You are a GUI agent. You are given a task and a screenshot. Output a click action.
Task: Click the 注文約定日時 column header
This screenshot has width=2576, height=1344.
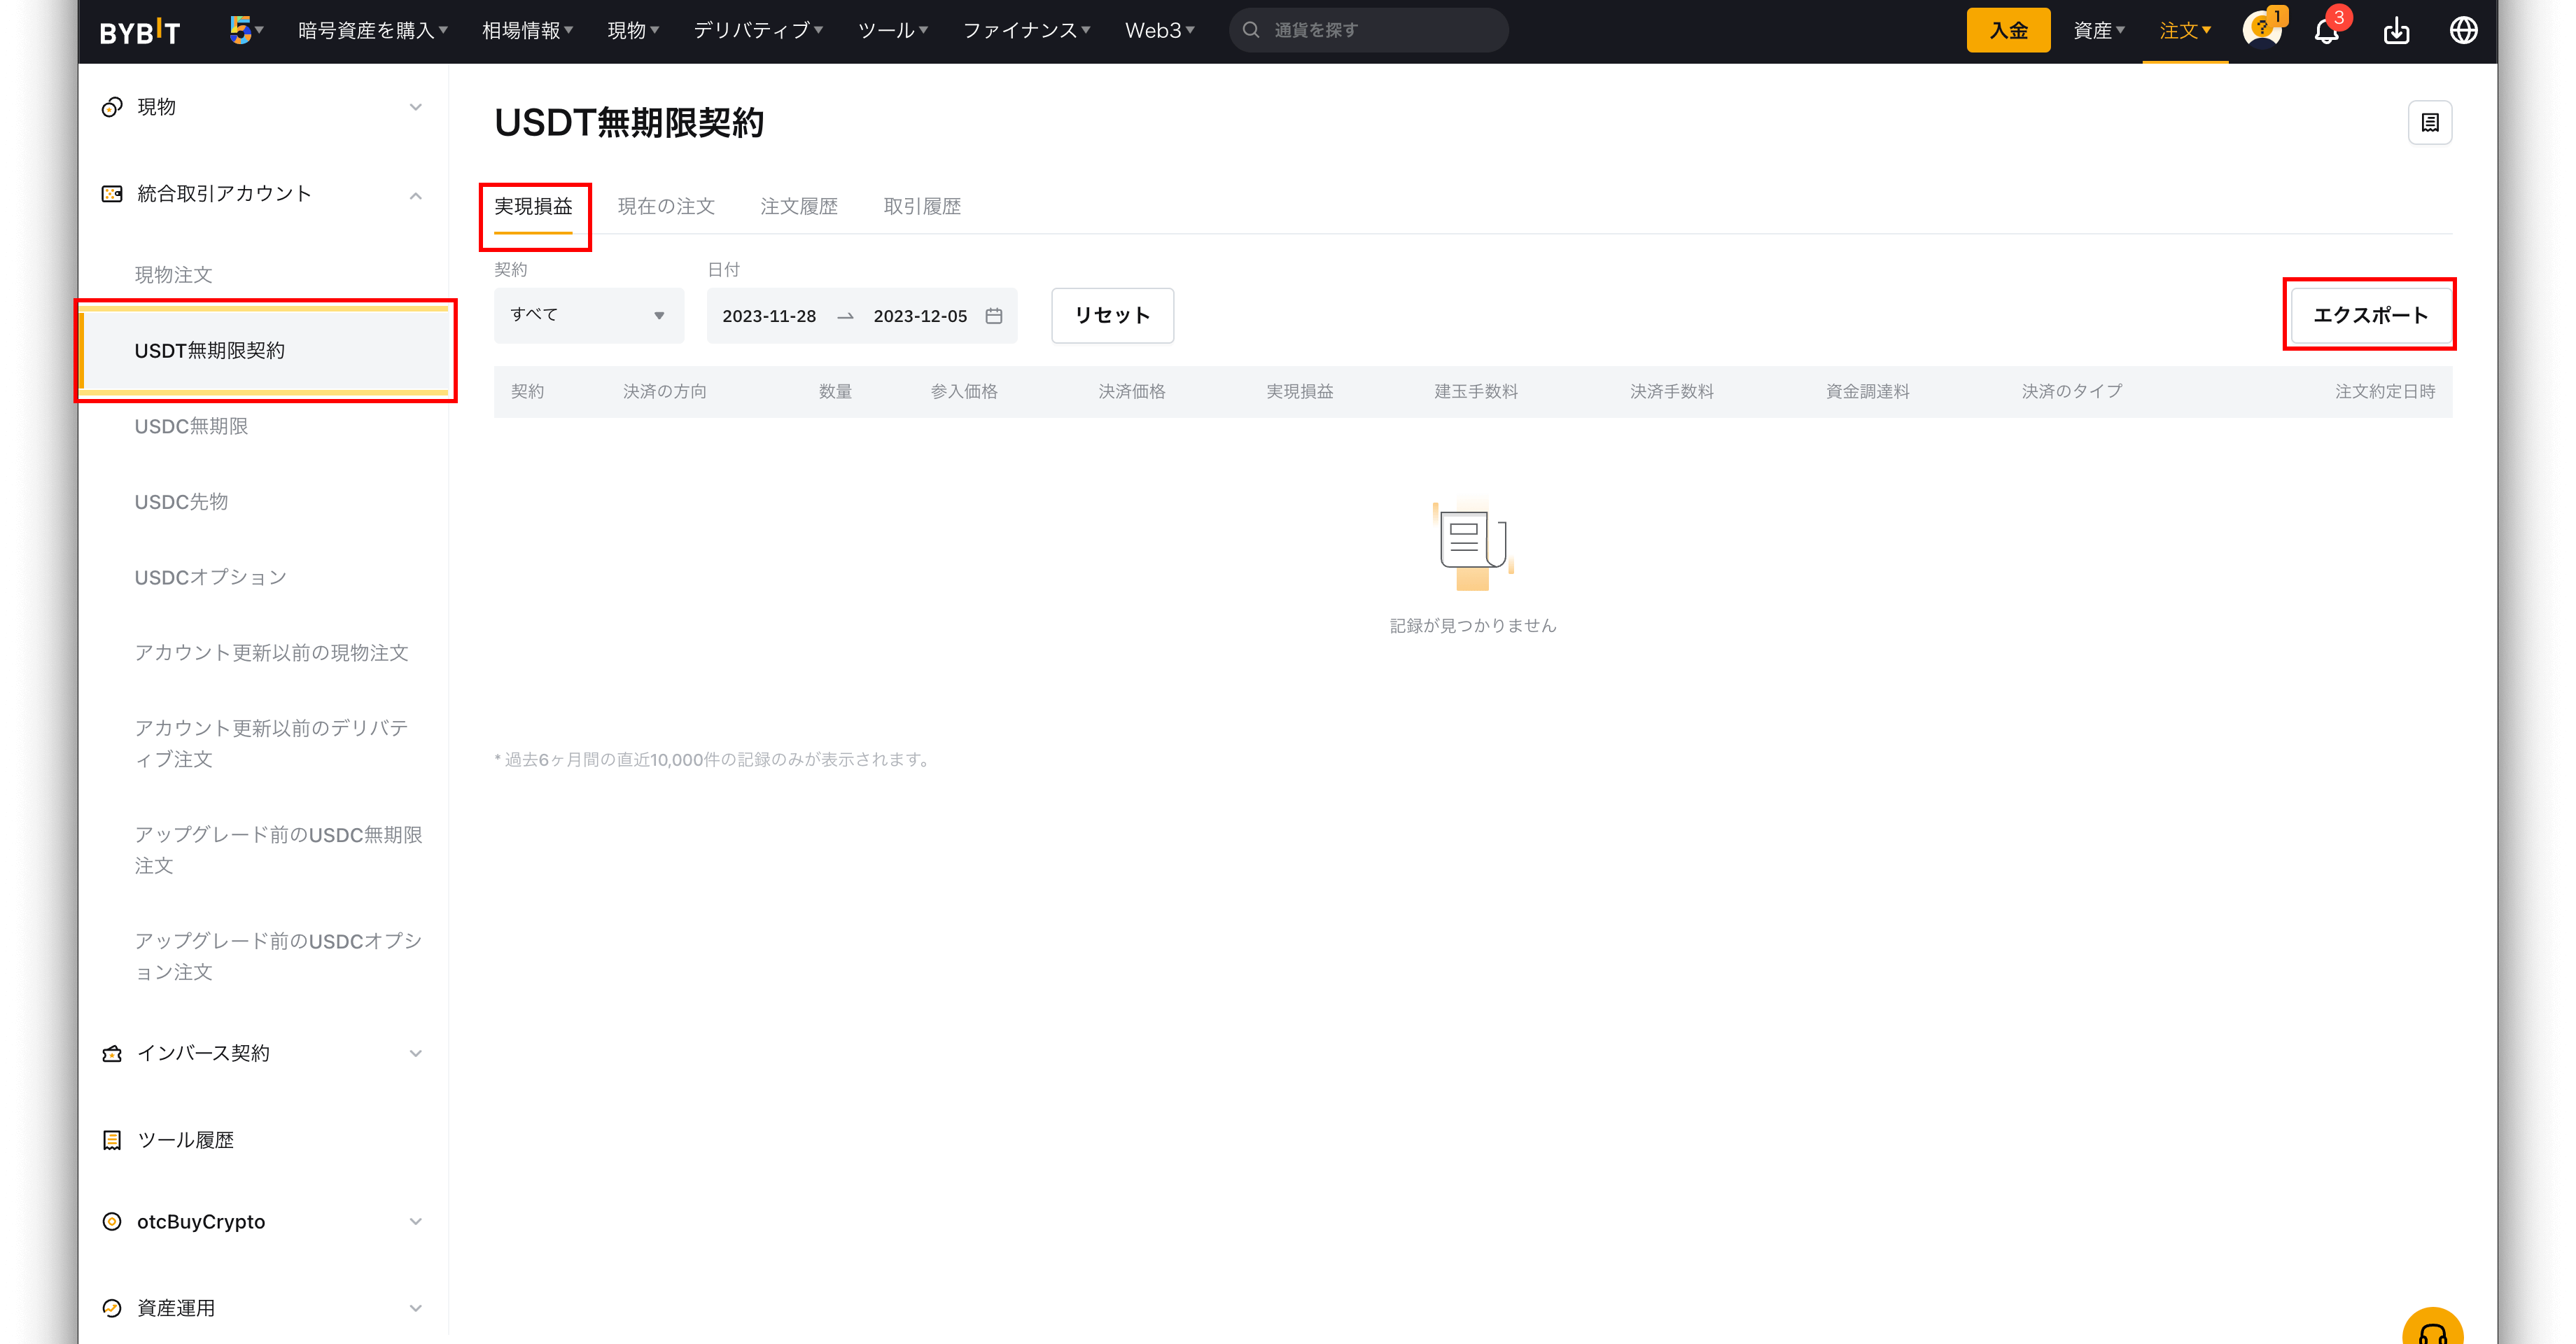point(2385,392)
